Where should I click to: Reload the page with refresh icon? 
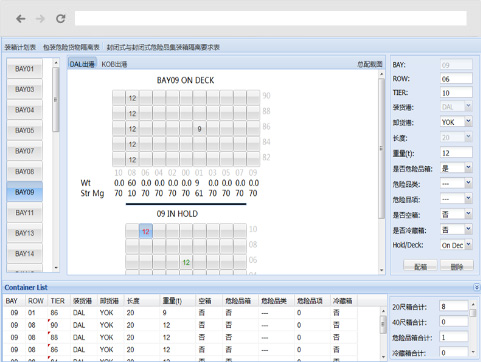pos(60,19)
